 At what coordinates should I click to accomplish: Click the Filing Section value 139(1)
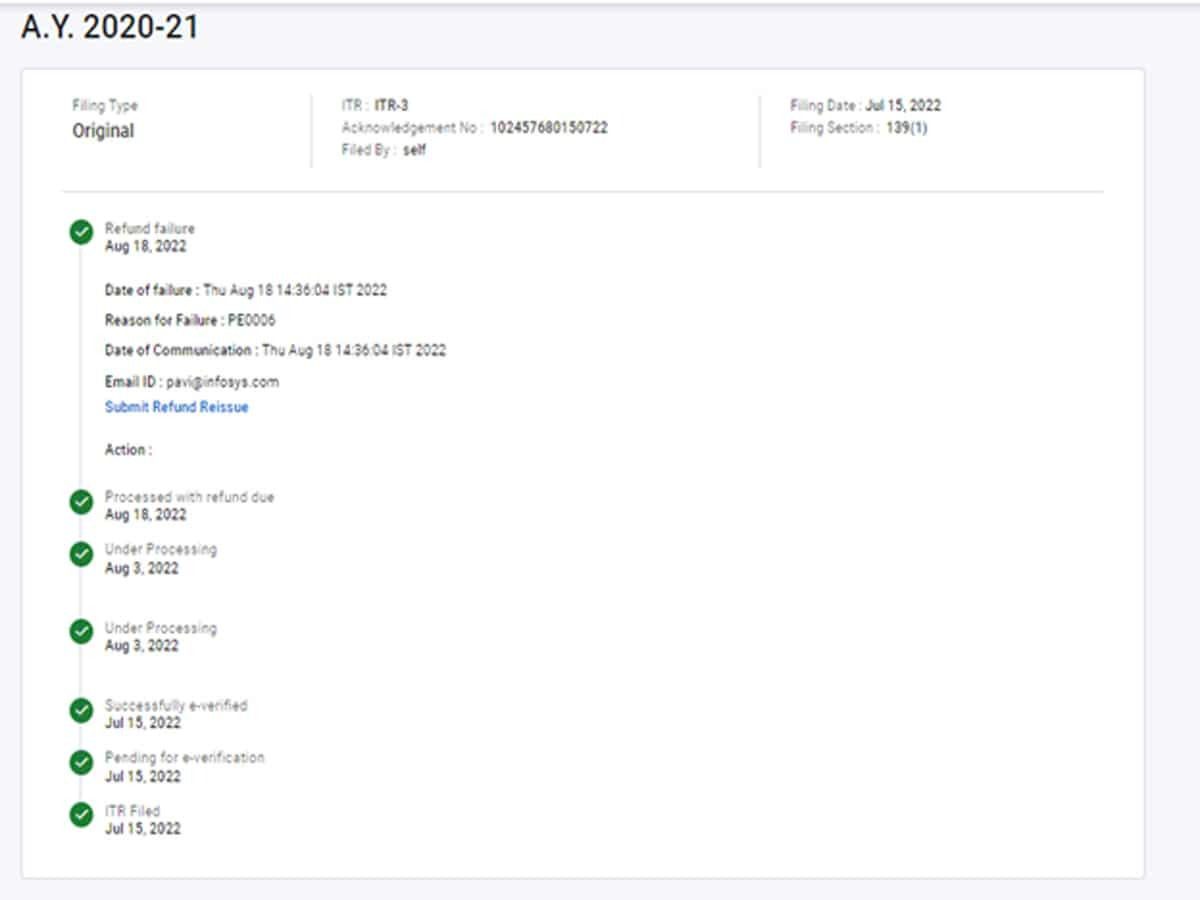[x=906, y=128]
